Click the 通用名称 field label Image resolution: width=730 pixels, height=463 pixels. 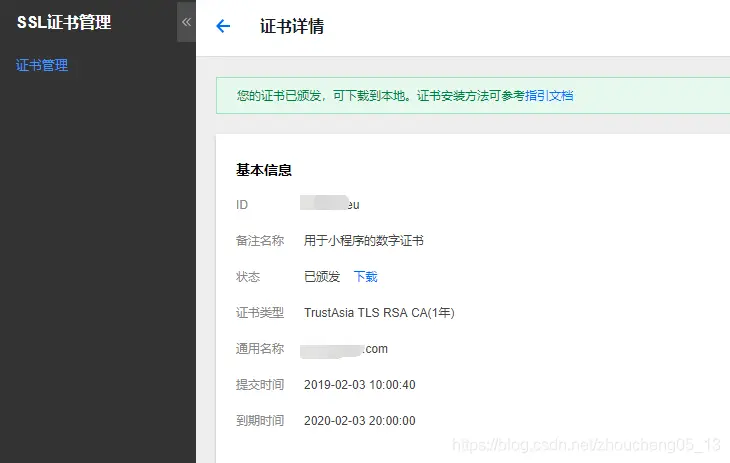click(x=259, y=349)
